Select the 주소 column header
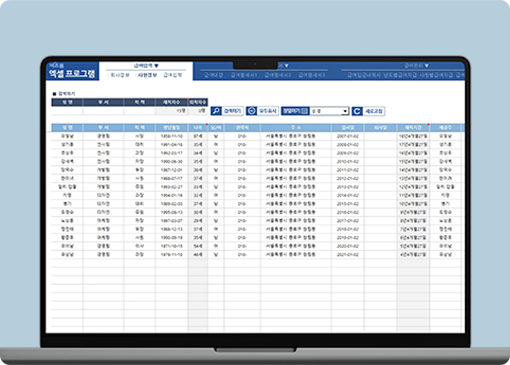 (296, 128)
